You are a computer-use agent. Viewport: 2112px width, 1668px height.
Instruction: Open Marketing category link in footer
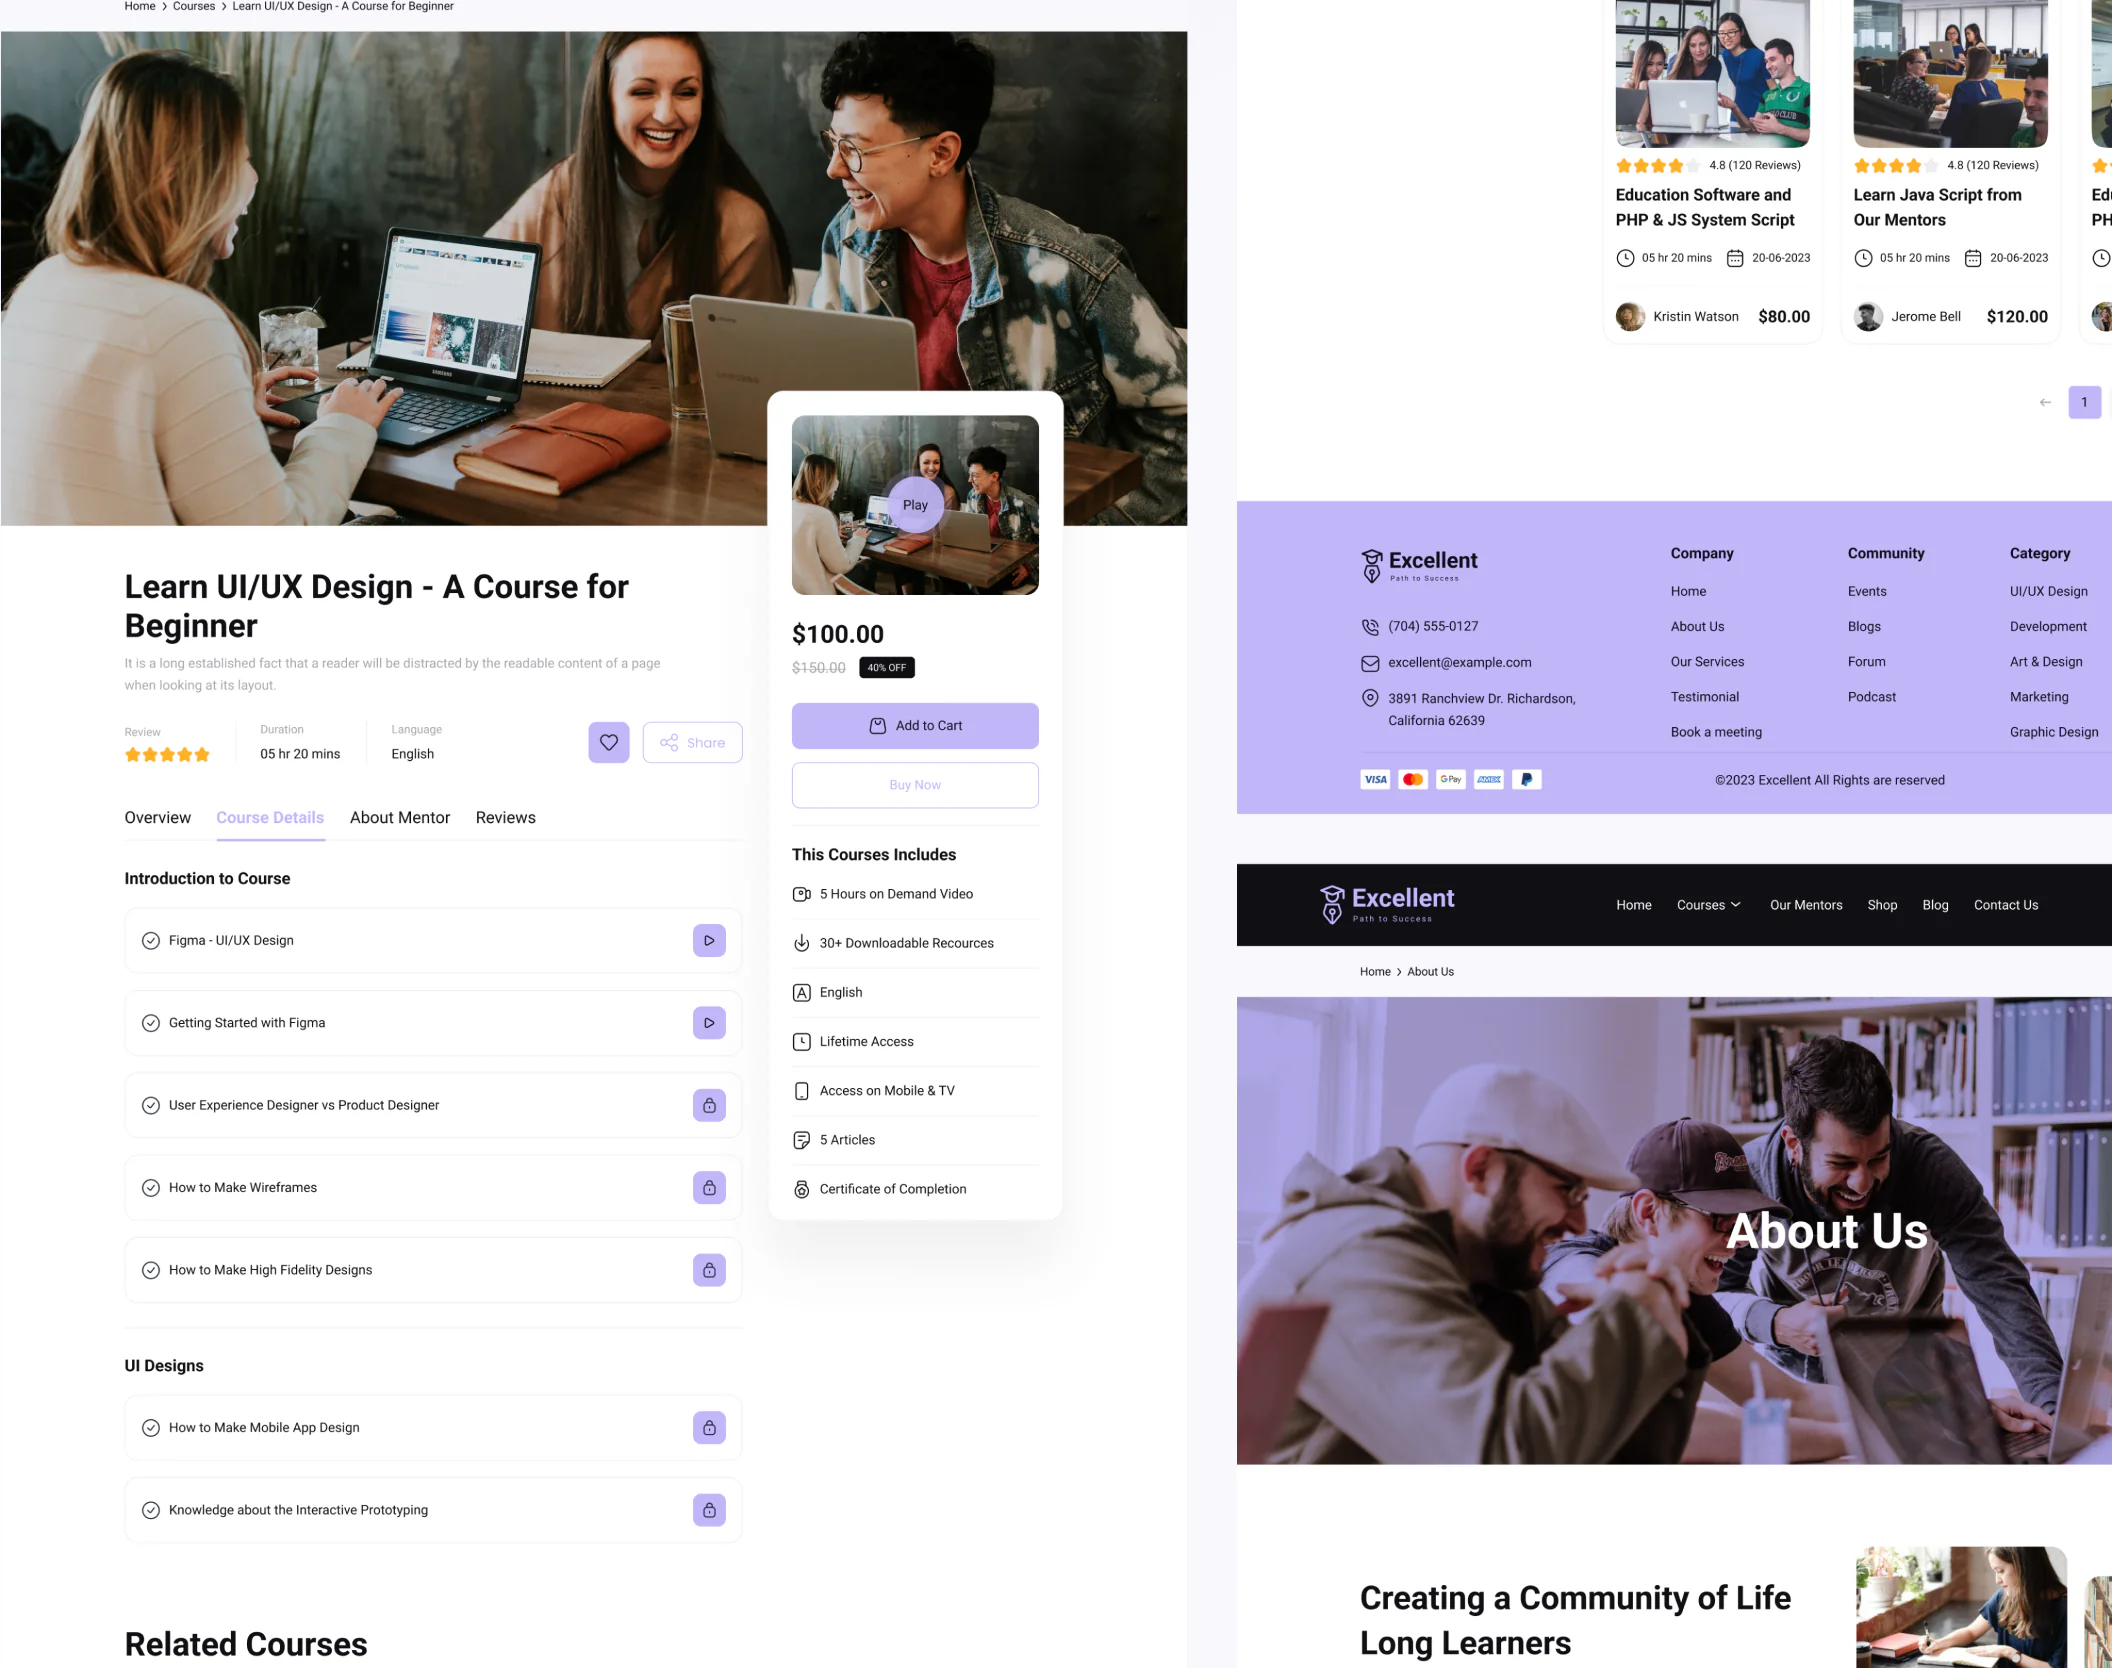click(x=2039, y=697)
